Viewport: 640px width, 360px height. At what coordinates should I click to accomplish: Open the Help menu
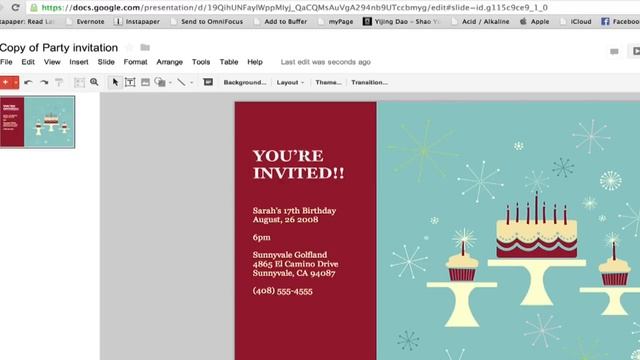(x=255, y=62)
